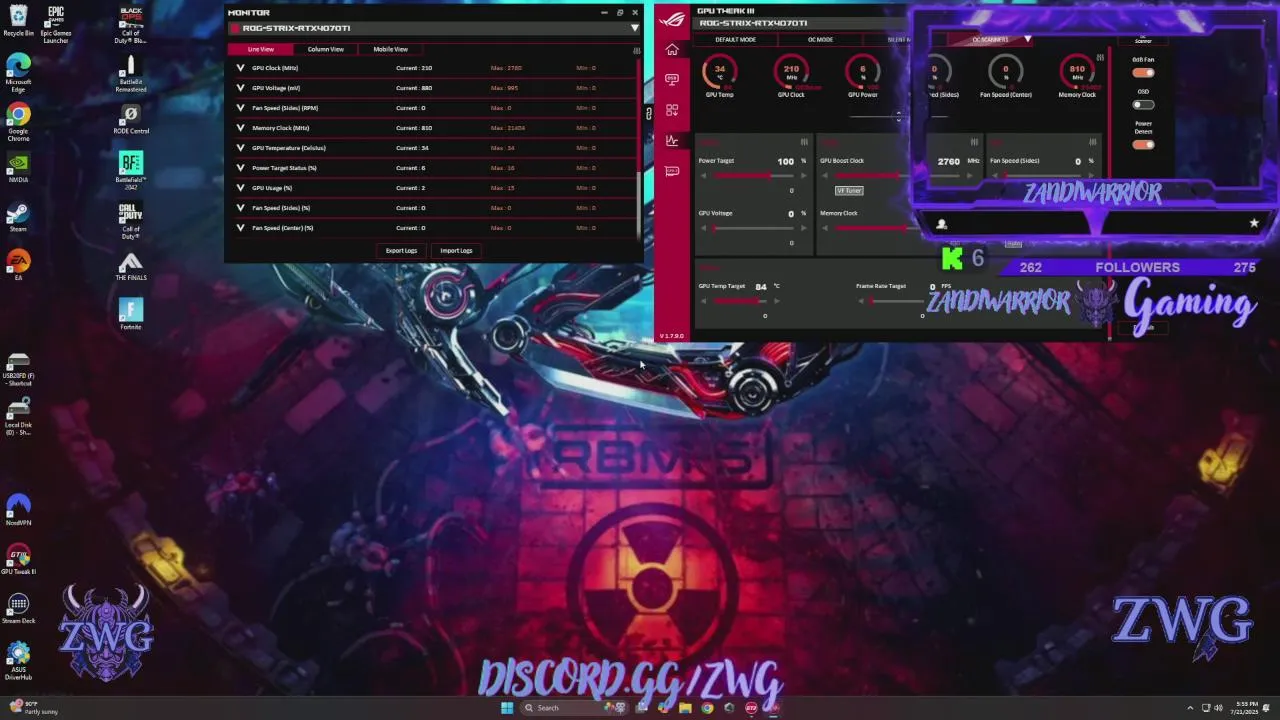Adjust the GPU Voltage slider
Screen dimensions: 1280x720
point(752,228)
